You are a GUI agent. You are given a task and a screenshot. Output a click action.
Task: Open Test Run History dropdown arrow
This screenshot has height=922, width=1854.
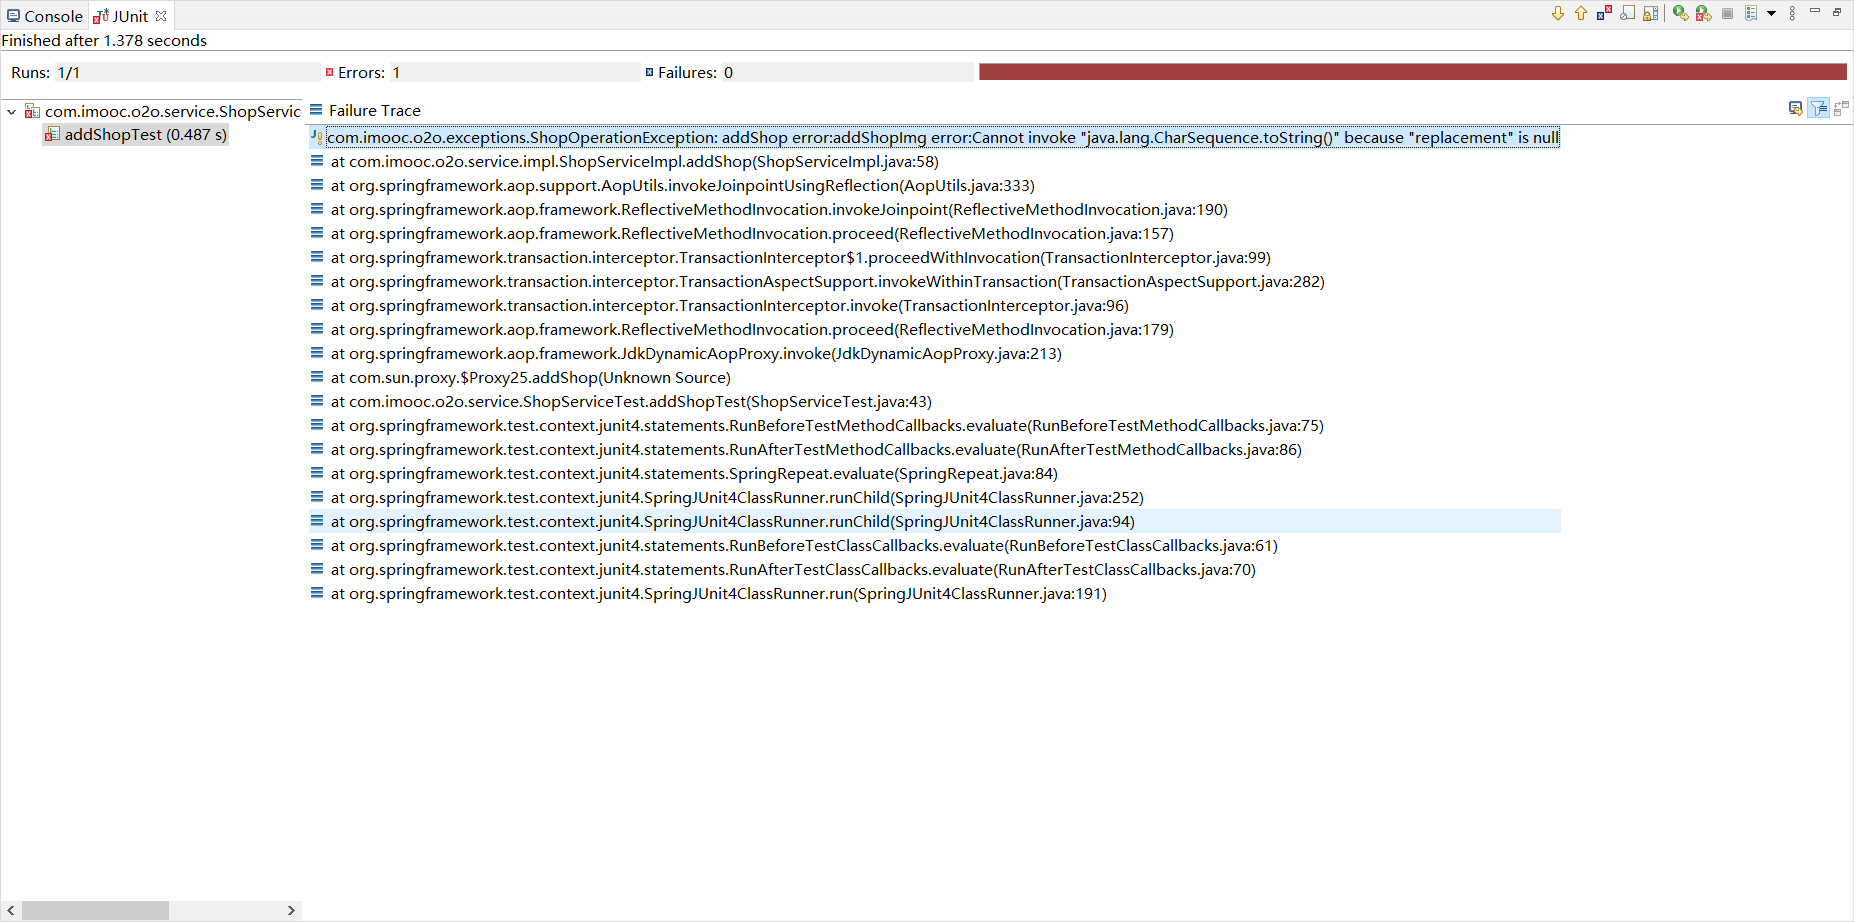tap(1771, 14)
